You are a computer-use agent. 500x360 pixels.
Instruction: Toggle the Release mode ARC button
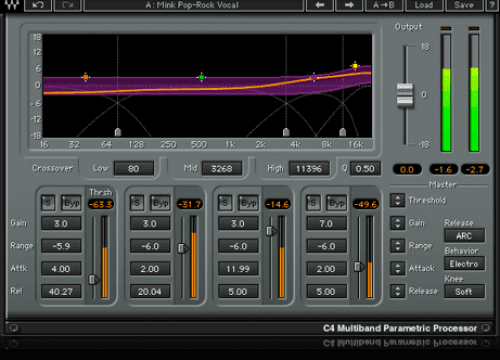pos(465,236)
